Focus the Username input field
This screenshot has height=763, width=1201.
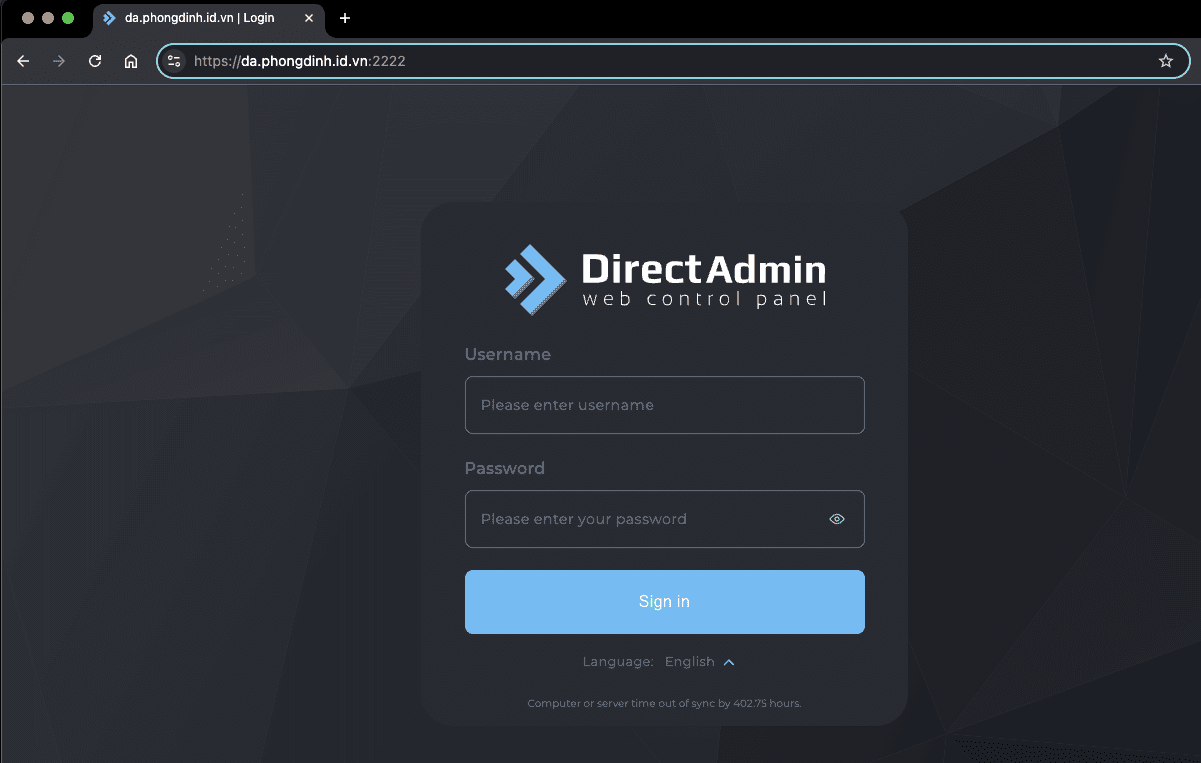click(665, 405)
